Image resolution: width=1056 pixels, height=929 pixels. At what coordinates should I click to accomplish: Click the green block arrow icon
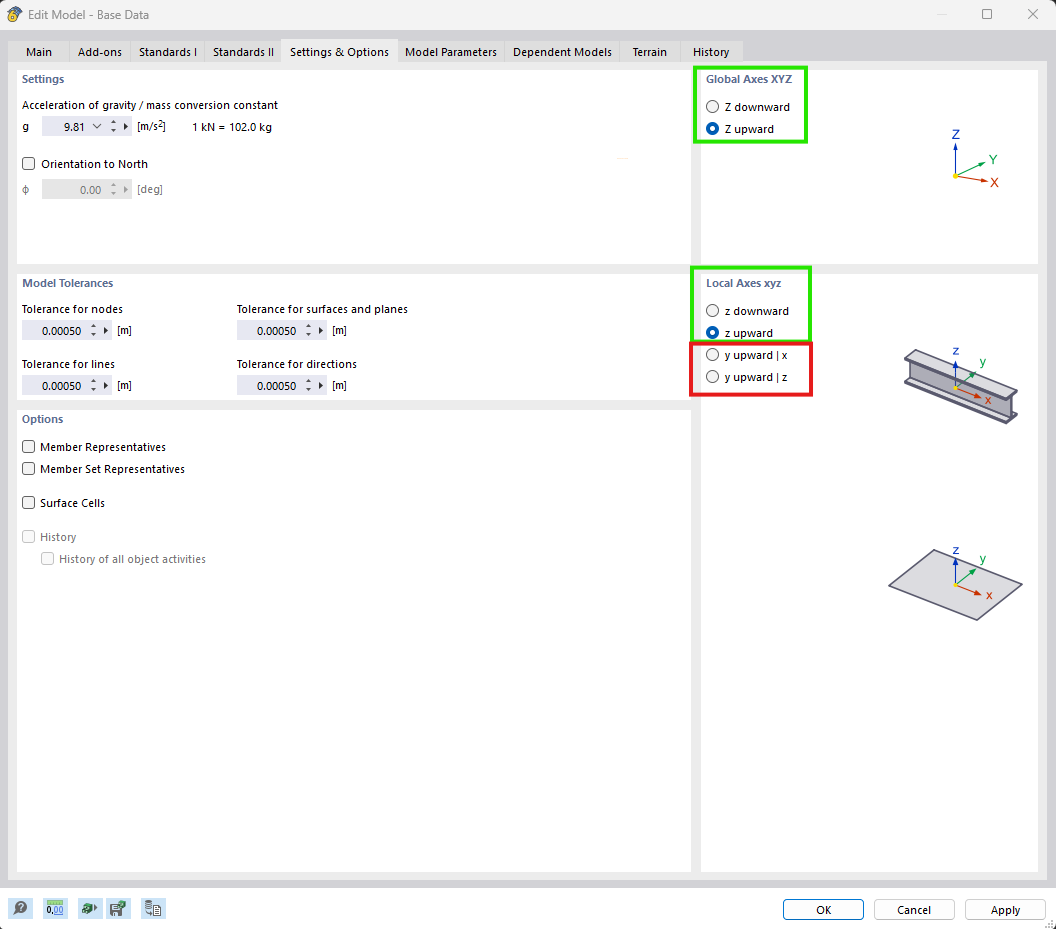(x=89, y=908)
